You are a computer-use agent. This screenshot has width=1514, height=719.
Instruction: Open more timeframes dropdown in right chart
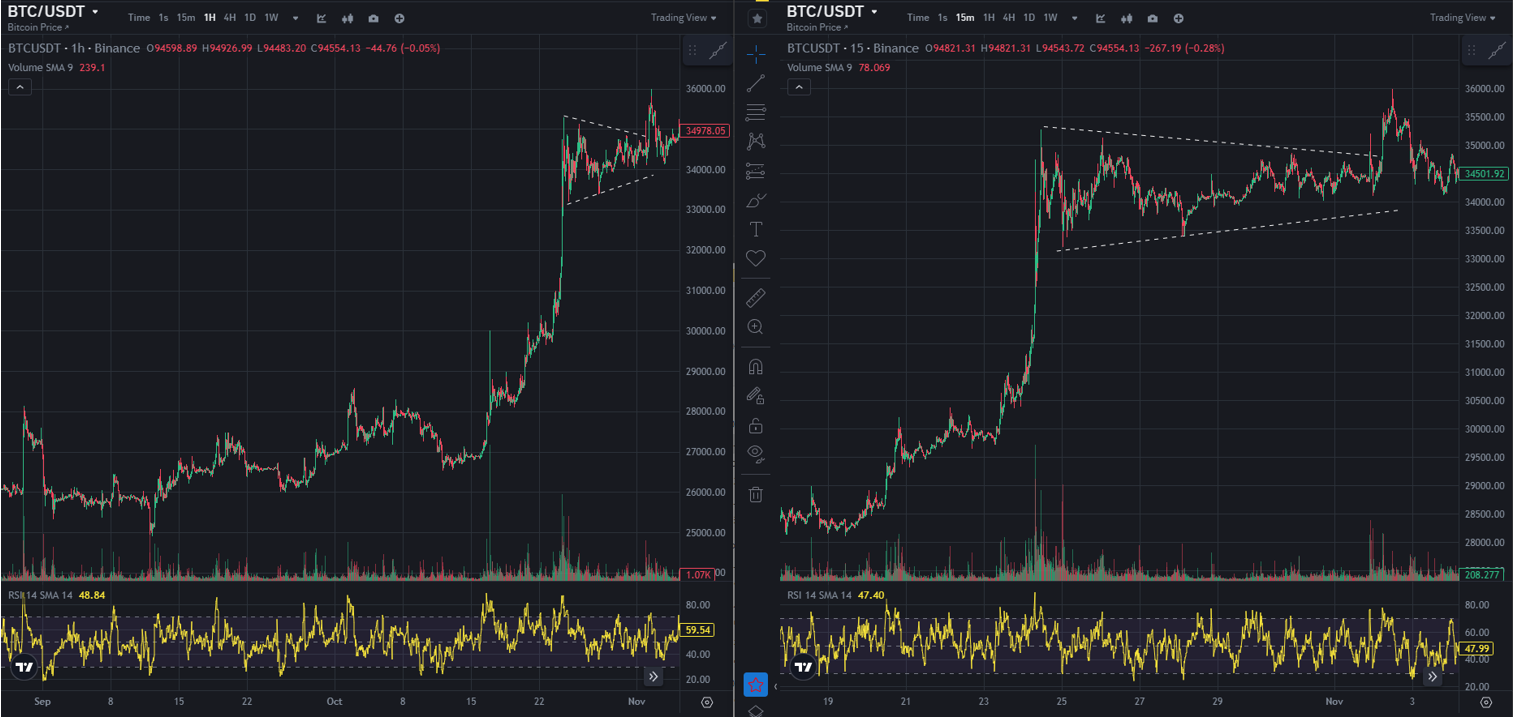1074,18
